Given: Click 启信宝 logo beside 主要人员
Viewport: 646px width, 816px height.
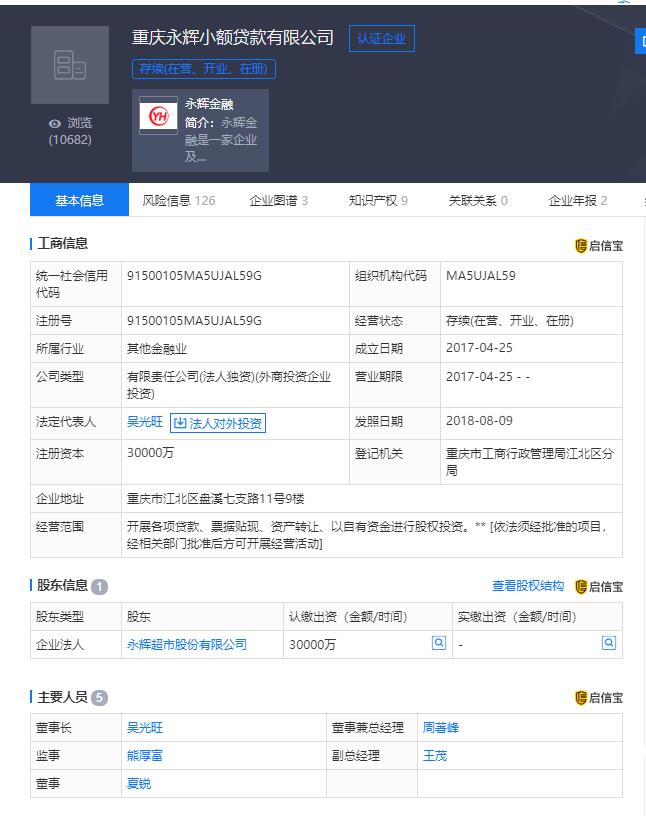Looking at the screenshot, I should point(599,697).
